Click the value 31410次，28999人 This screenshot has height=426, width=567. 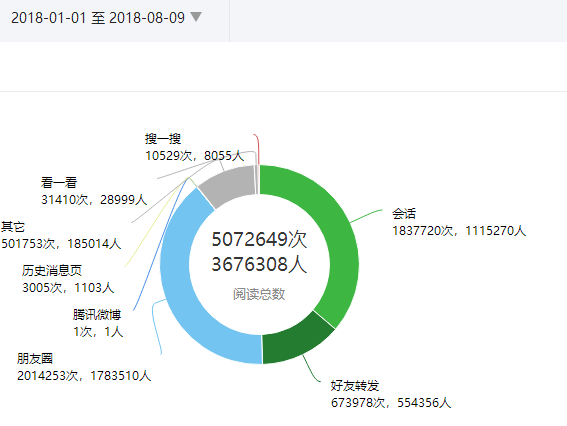pyautogui.click(x=94, y=200)
